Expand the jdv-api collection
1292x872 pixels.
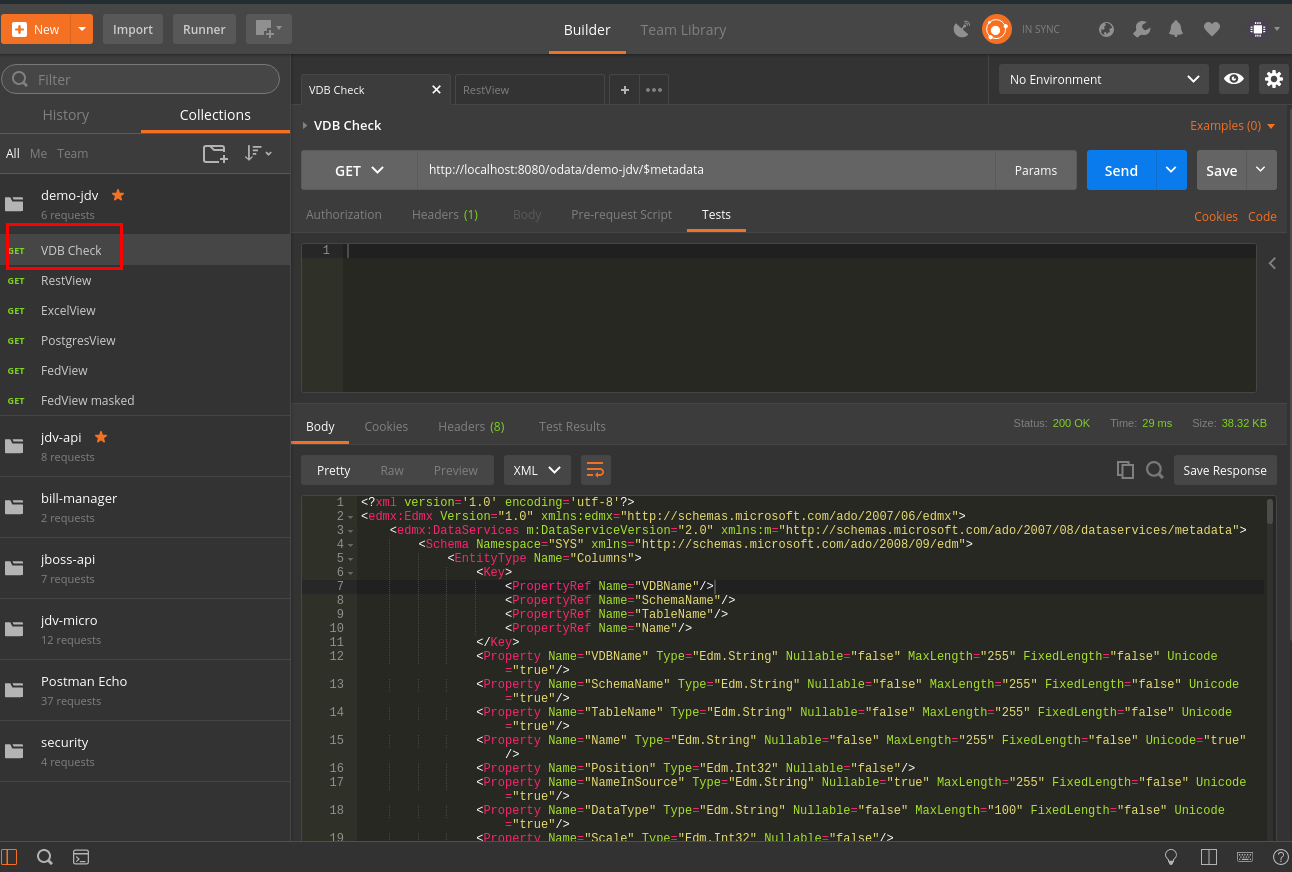coord(145,446)
